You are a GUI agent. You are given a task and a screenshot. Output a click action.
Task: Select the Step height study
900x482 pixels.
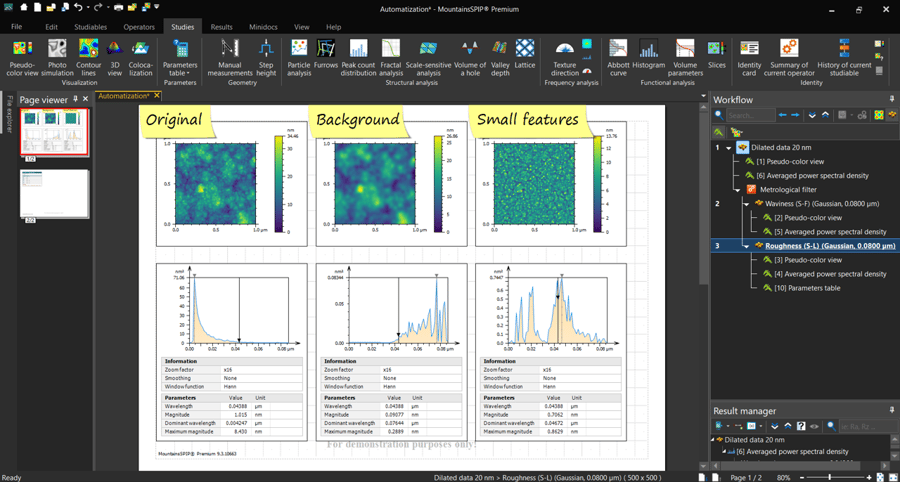coord(266,57)
